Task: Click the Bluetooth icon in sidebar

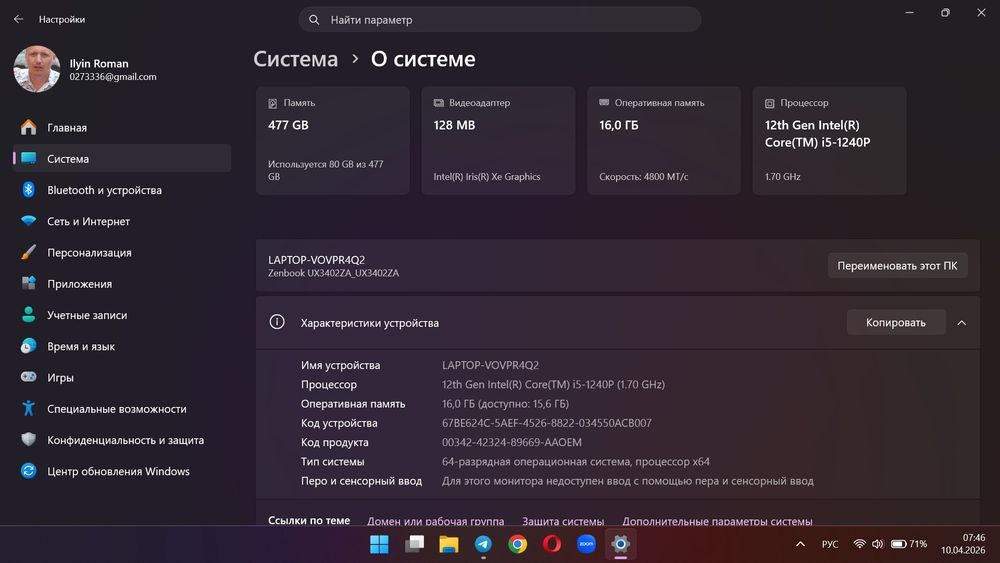Action: (28, 189)
